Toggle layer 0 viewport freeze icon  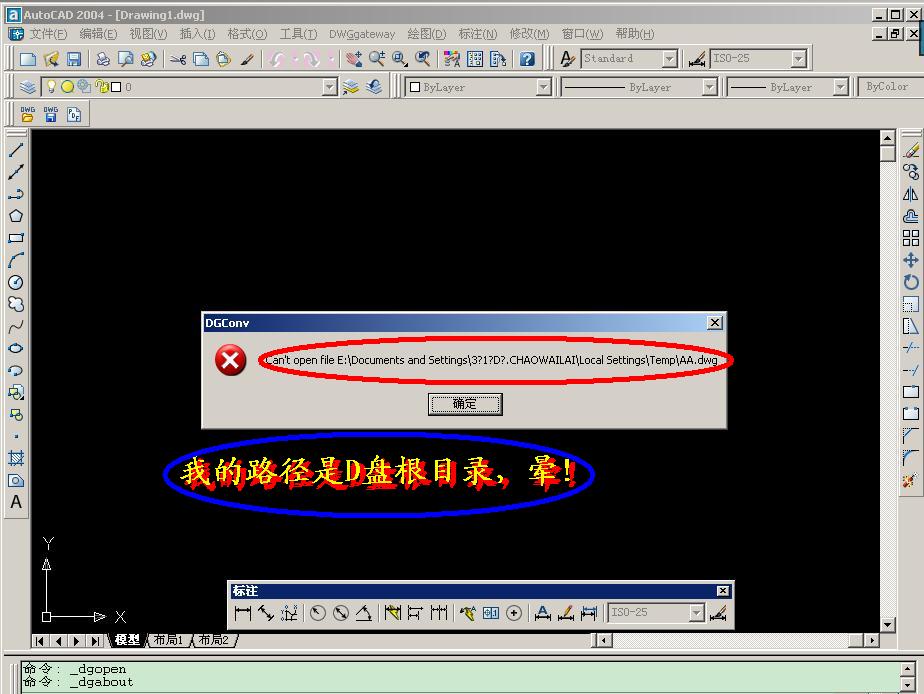tap(84, 87)
